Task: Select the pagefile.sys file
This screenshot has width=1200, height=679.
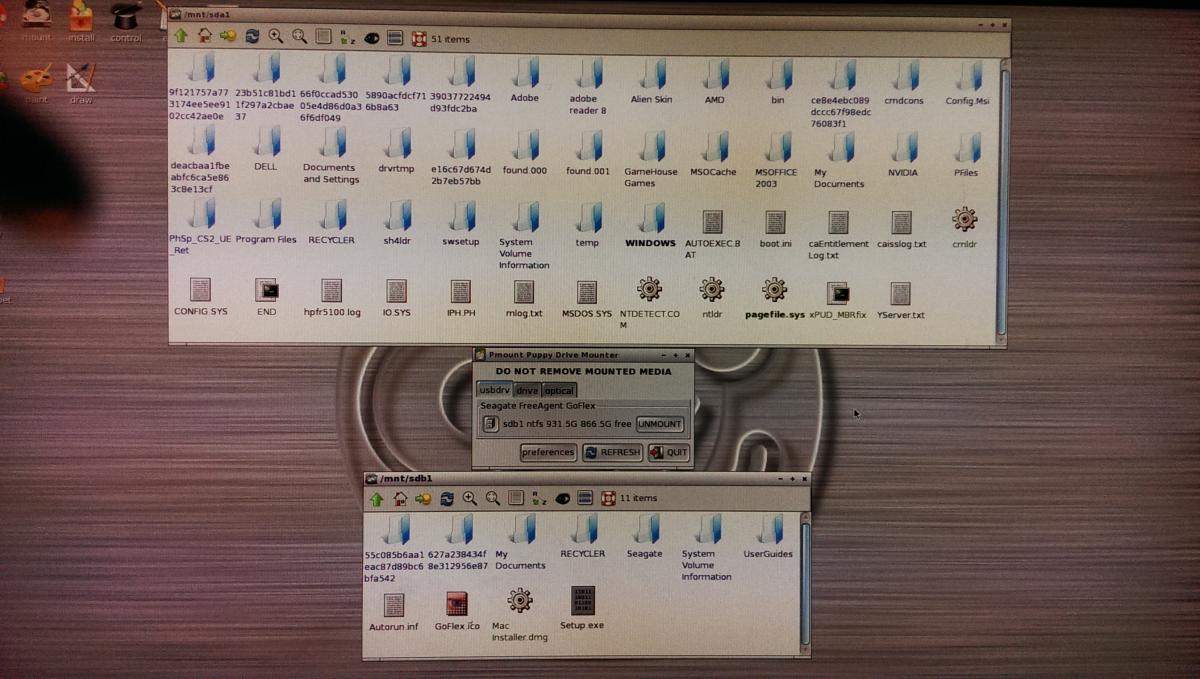Action: 775,299
